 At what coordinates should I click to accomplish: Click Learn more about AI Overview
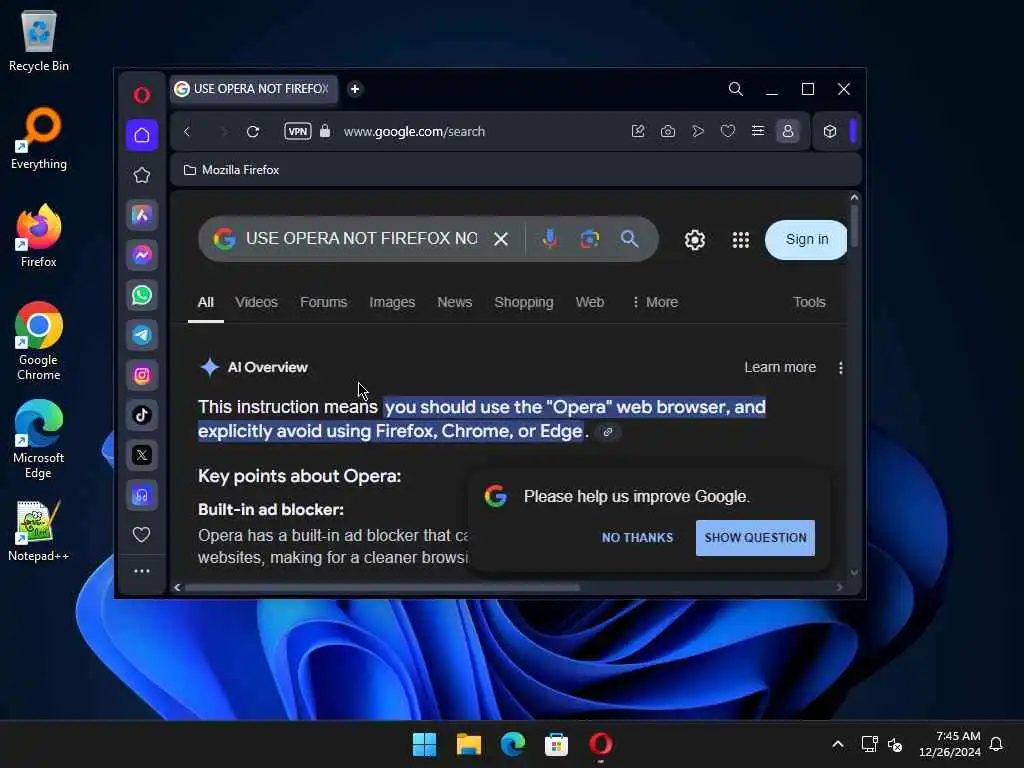(x=780, y=368)
